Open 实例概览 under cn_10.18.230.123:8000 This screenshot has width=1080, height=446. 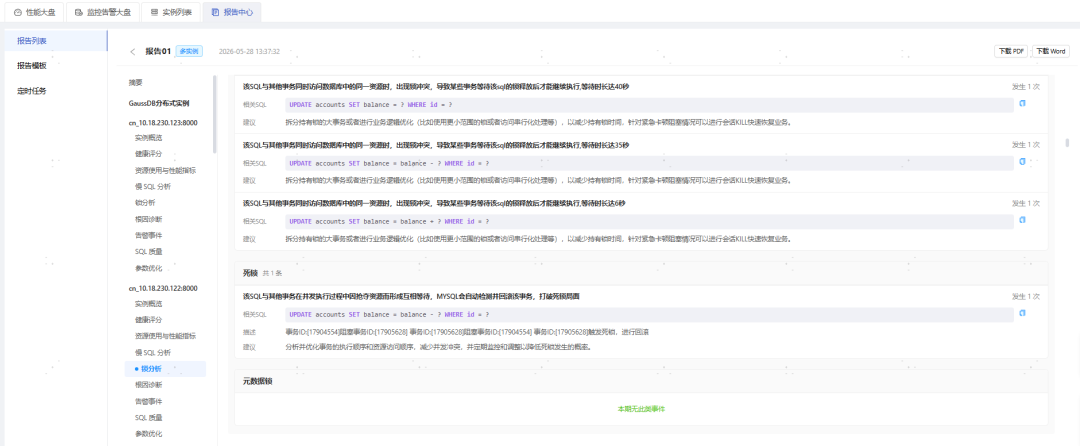pyautogui.click(x=148, y=137)
